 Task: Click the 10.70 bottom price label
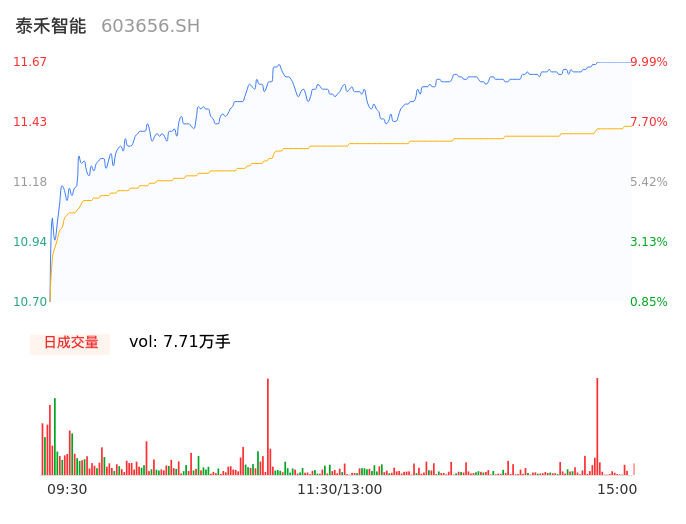(x=30, y=302)
